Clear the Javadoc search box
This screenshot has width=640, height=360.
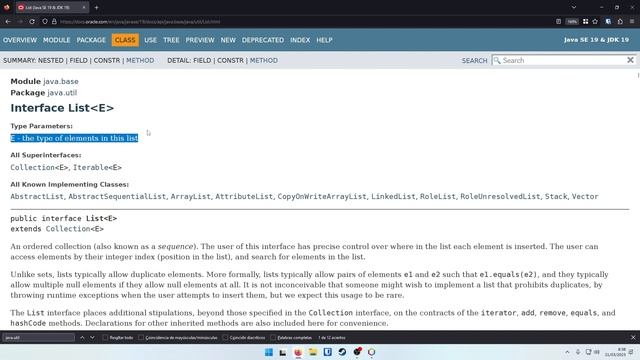click(630, 60)
